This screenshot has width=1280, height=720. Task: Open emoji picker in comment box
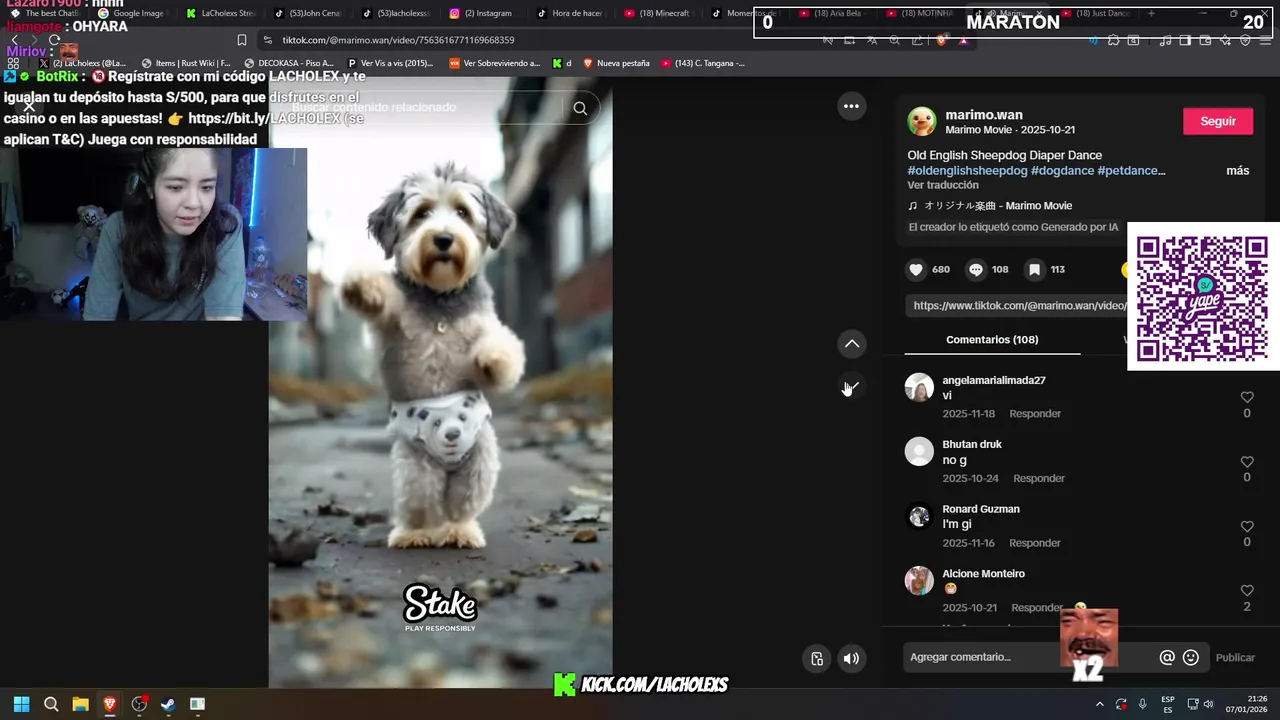pyautogui.click(x=1191, y=657)
